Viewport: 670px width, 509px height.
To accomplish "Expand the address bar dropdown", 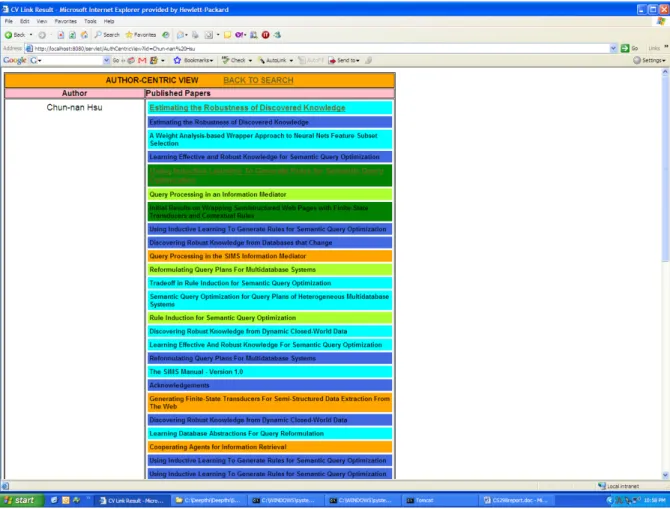I will [x=614, y=48].
